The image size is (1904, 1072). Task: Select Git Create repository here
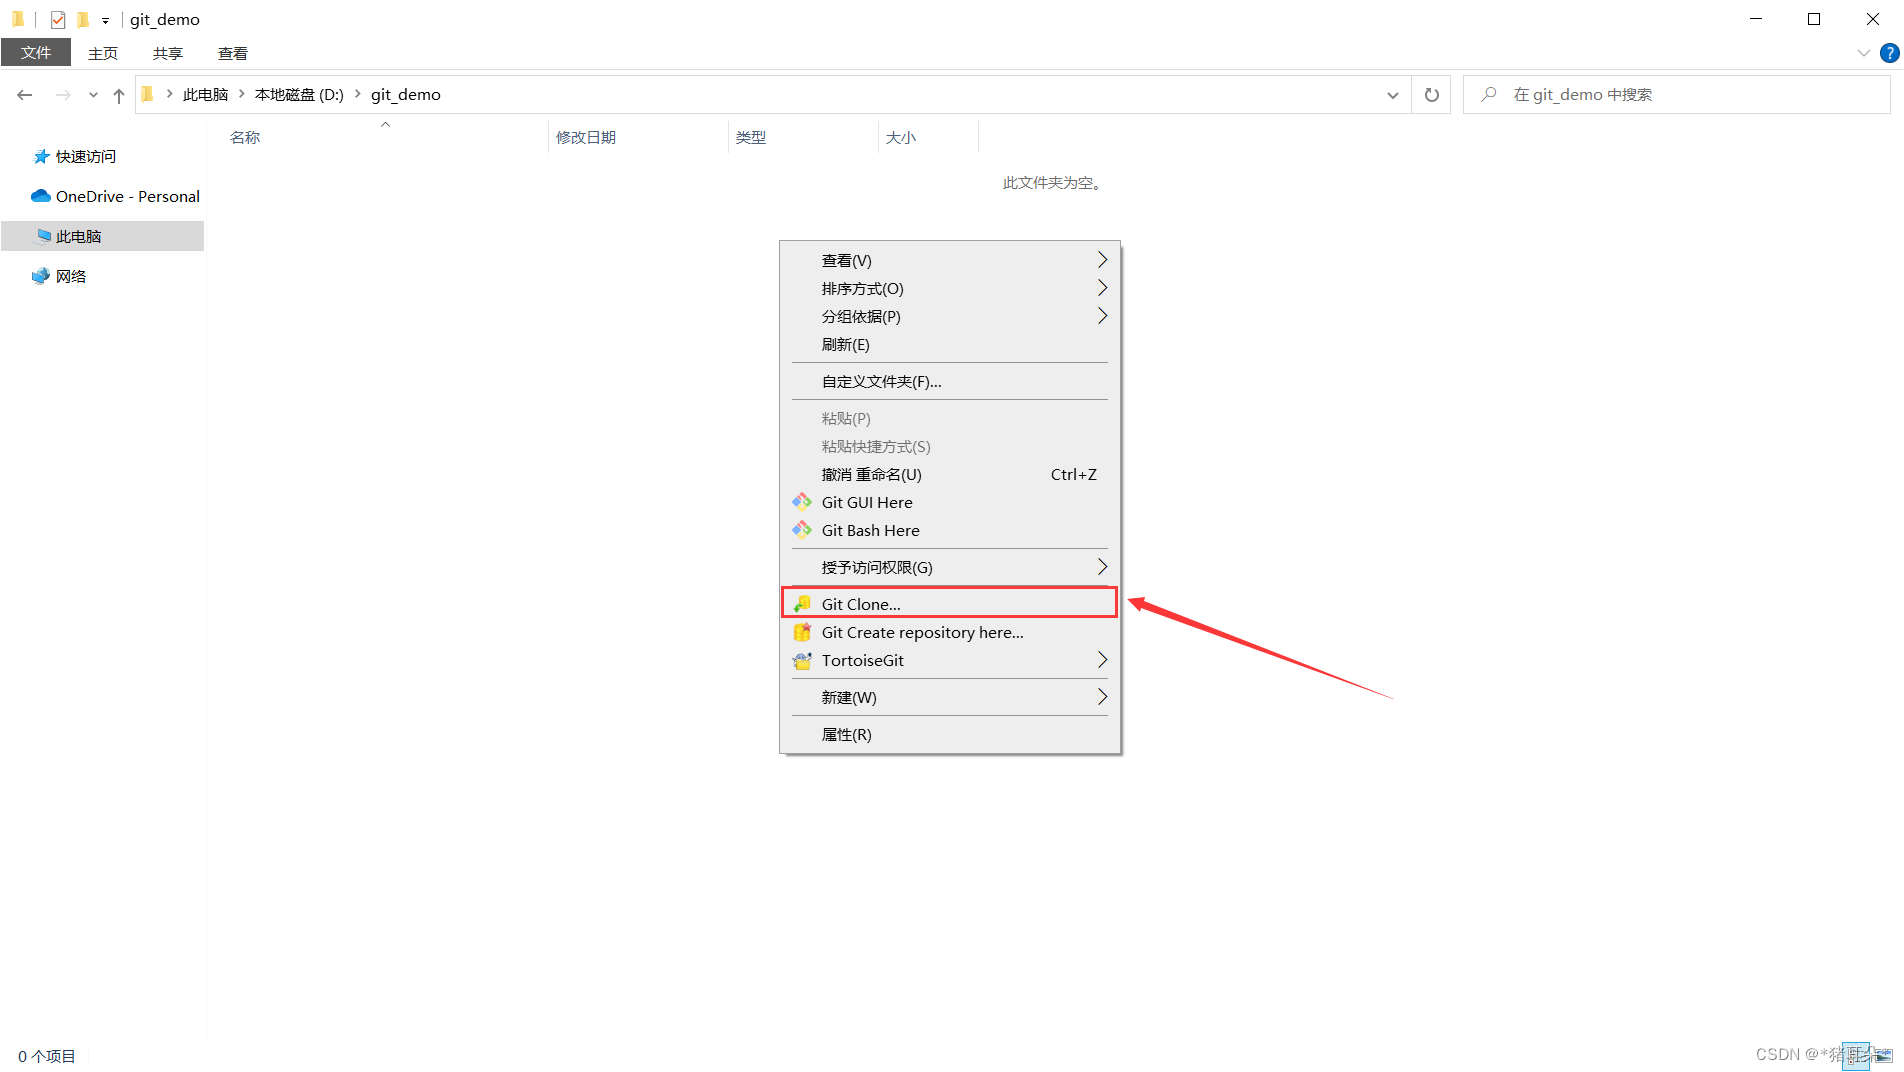point(921,632)
